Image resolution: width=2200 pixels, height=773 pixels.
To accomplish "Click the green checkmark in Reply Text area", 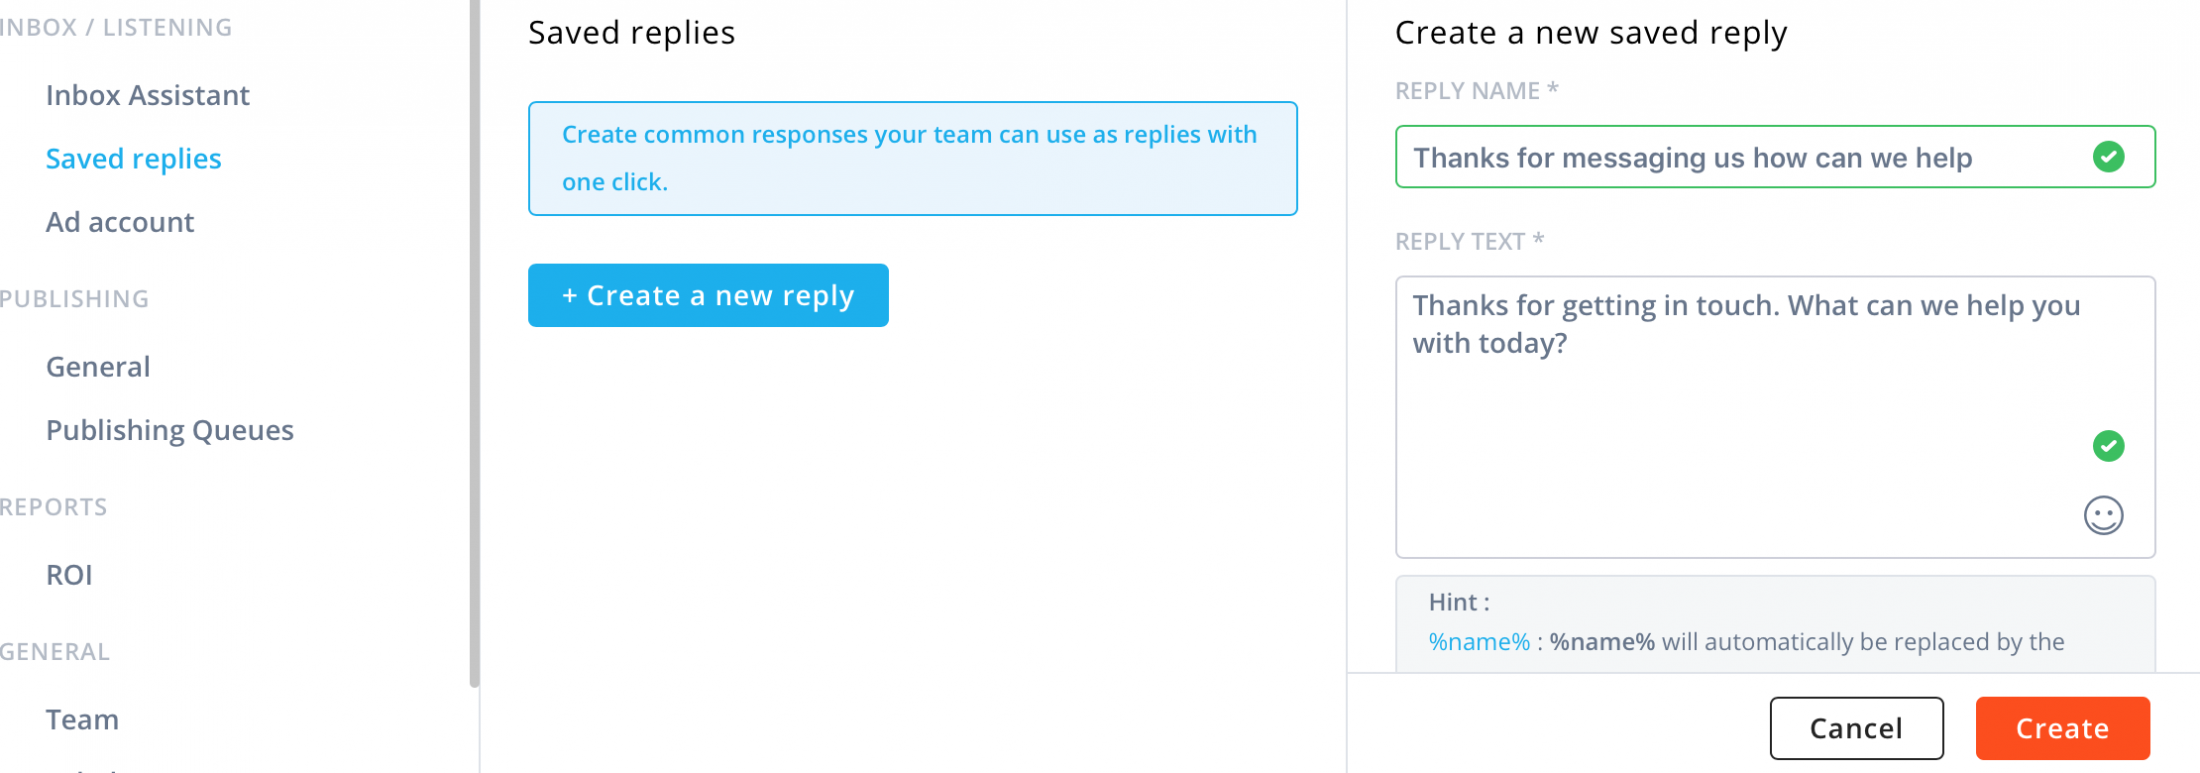I will coord(2108,446).
